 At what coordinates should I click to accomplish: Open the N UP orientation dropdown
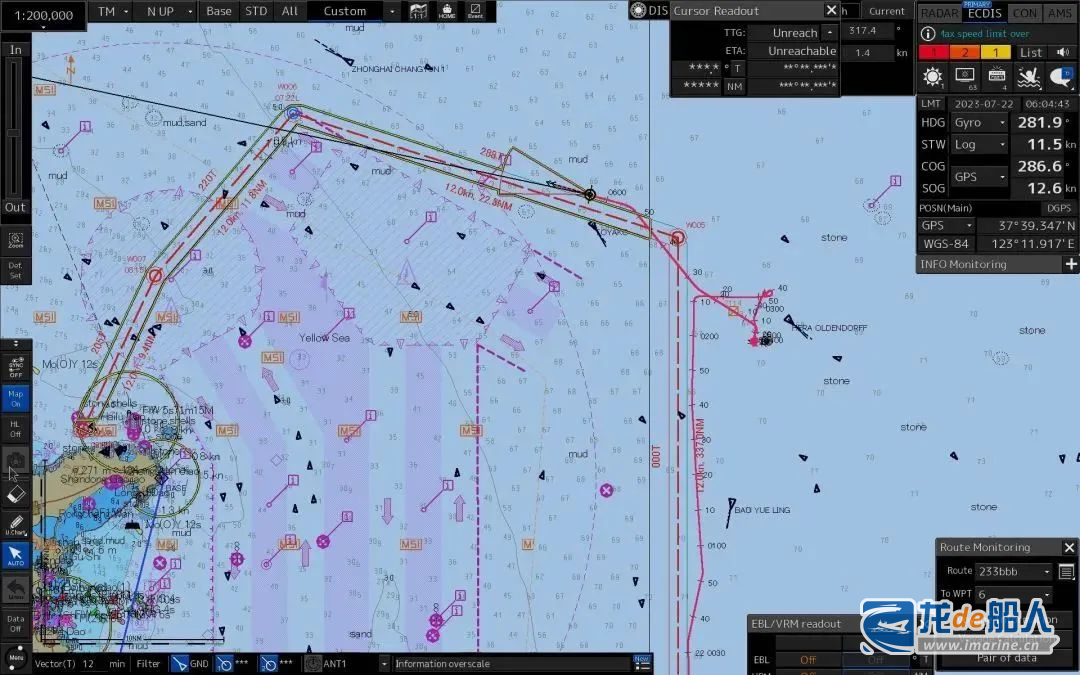(x=165, y=11)
